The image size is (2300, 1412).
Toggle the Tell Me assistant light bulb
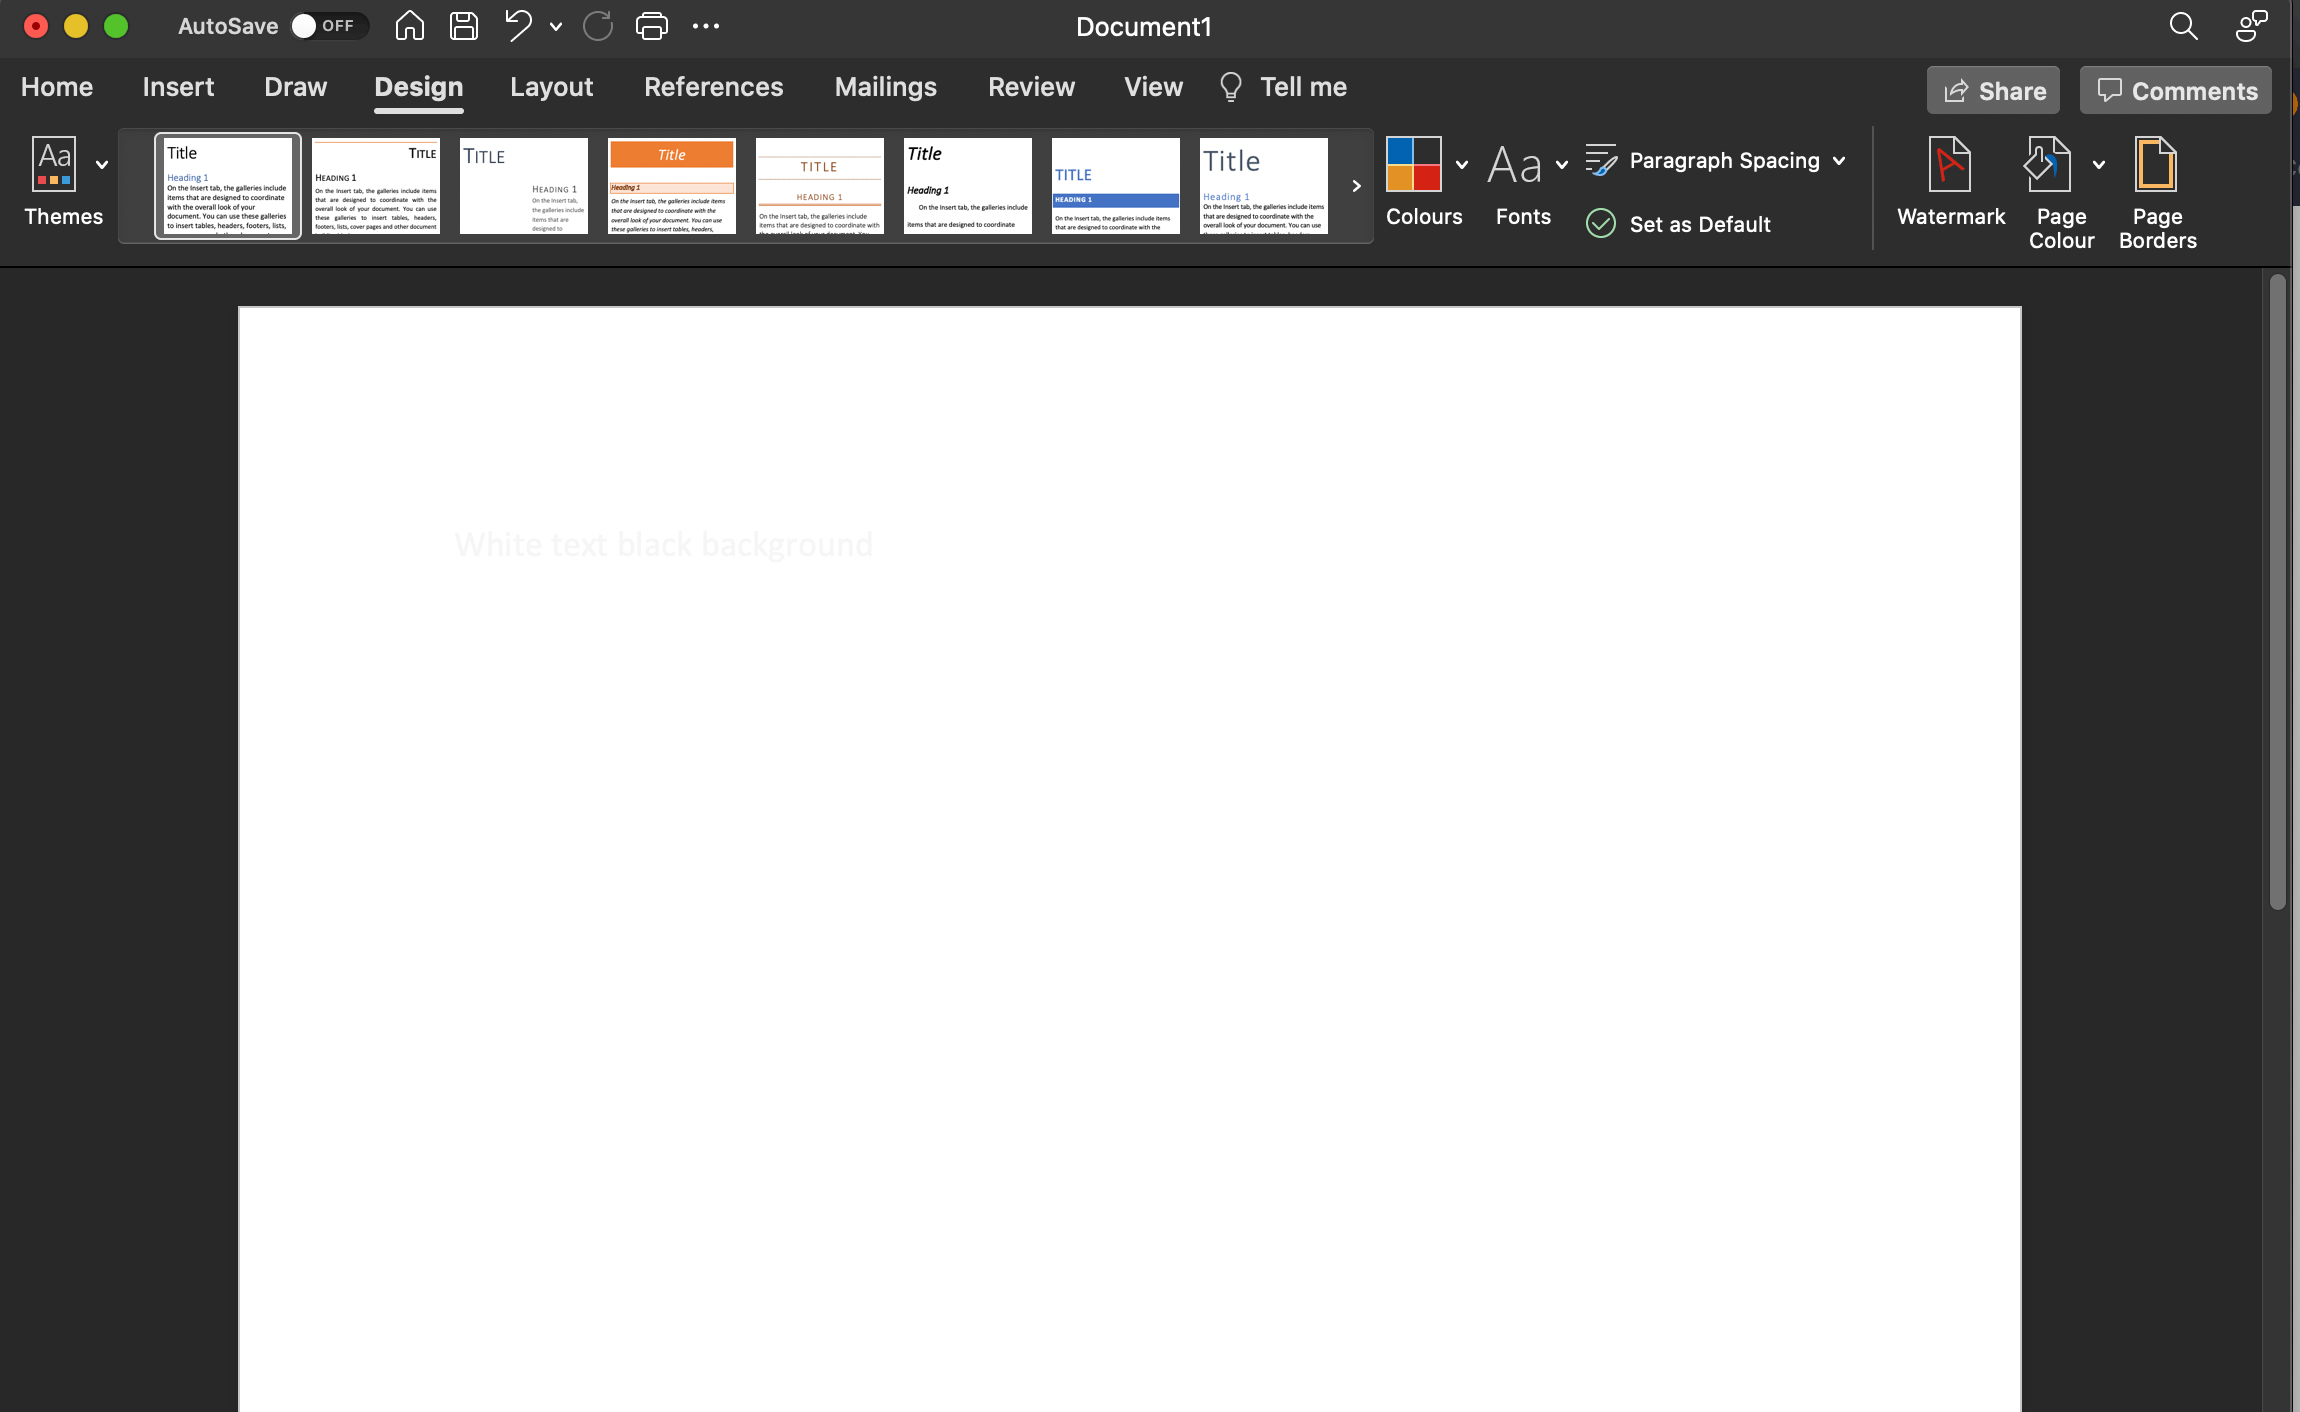[1230, 87]
